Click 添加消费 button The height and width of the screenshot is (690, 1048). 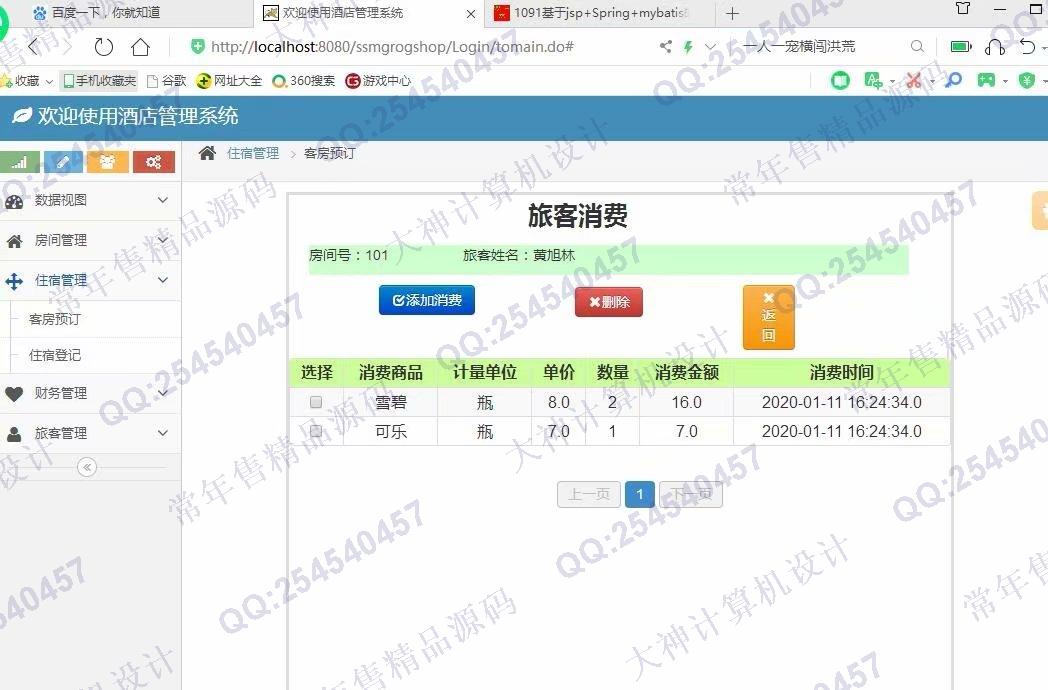(426, 300)
